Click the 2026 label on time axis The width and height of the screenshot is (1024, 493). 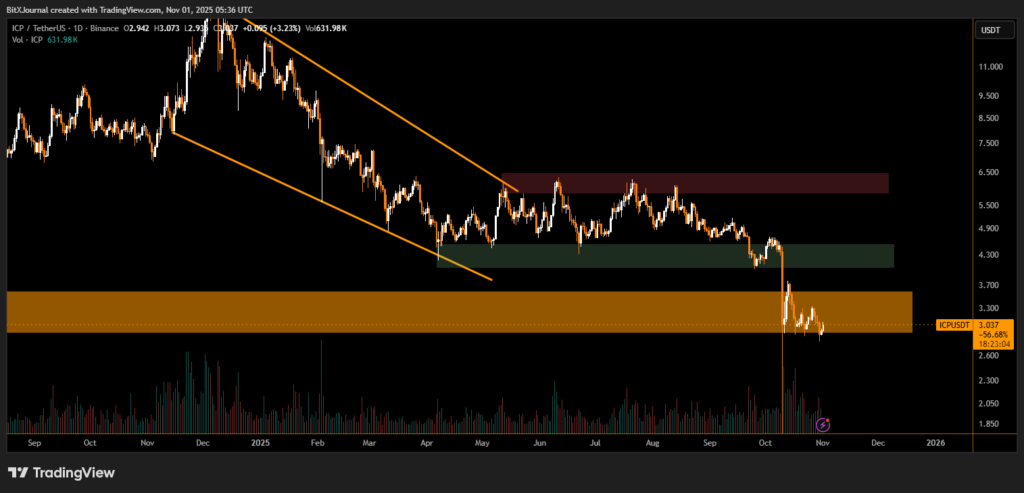tap(936, 441)
